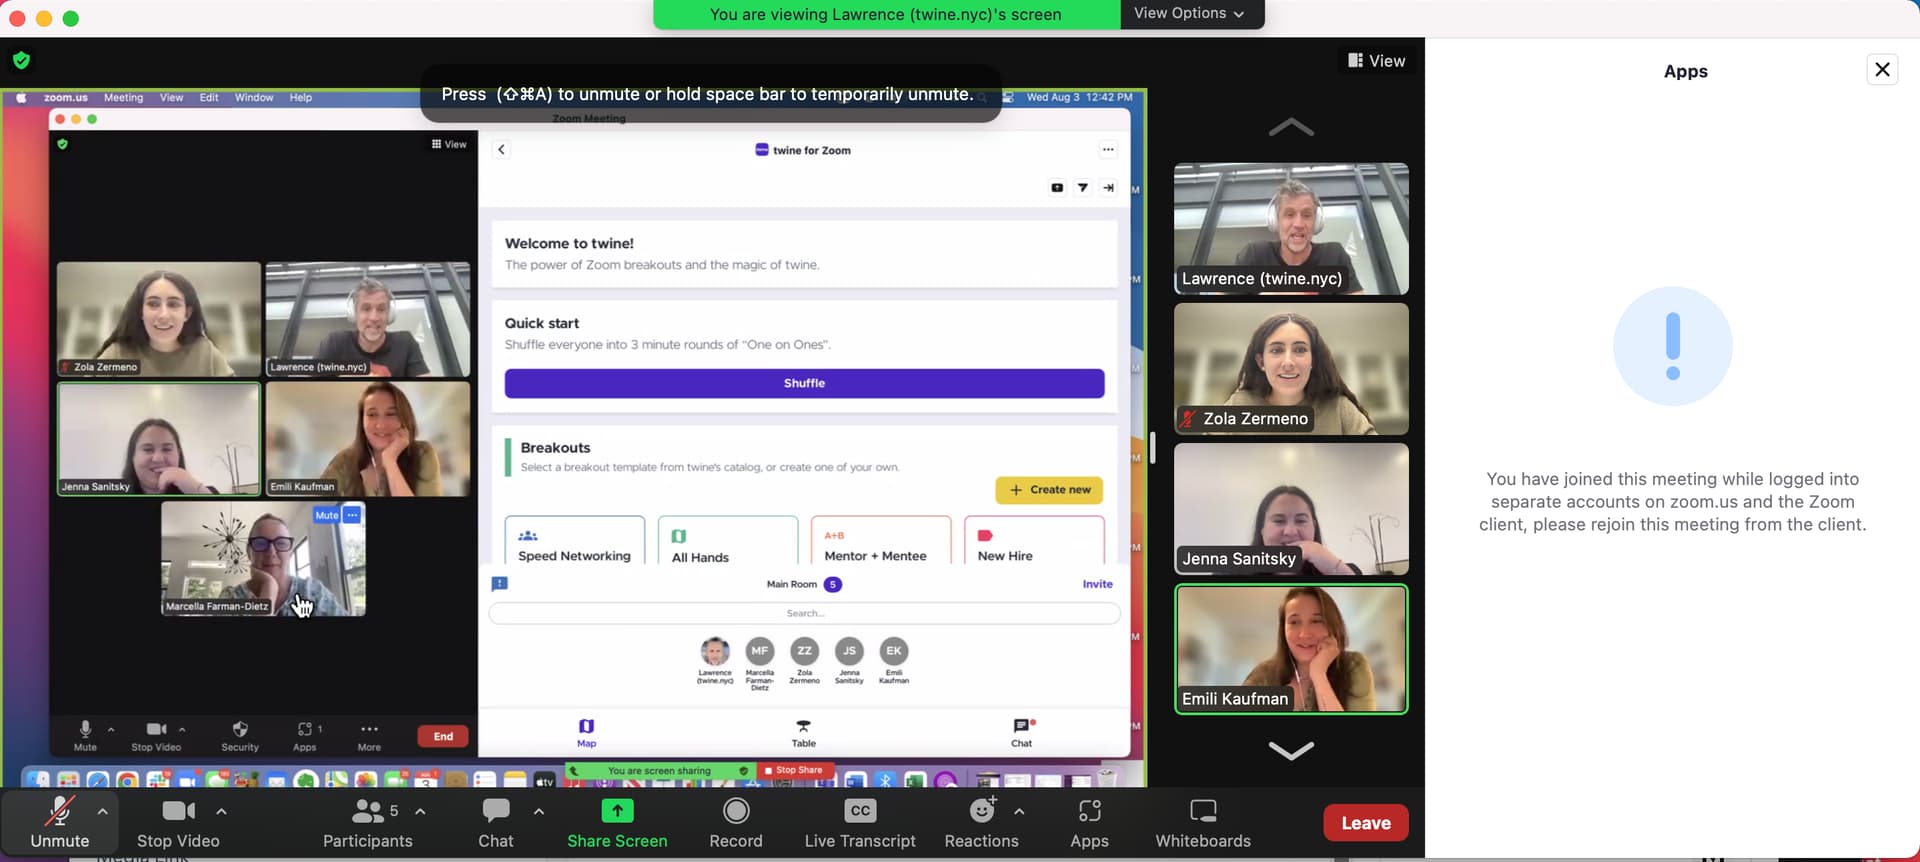Switch to the Chat tab in twine
Viewport: 1920px width, 862px height.
click(1022, 733)
